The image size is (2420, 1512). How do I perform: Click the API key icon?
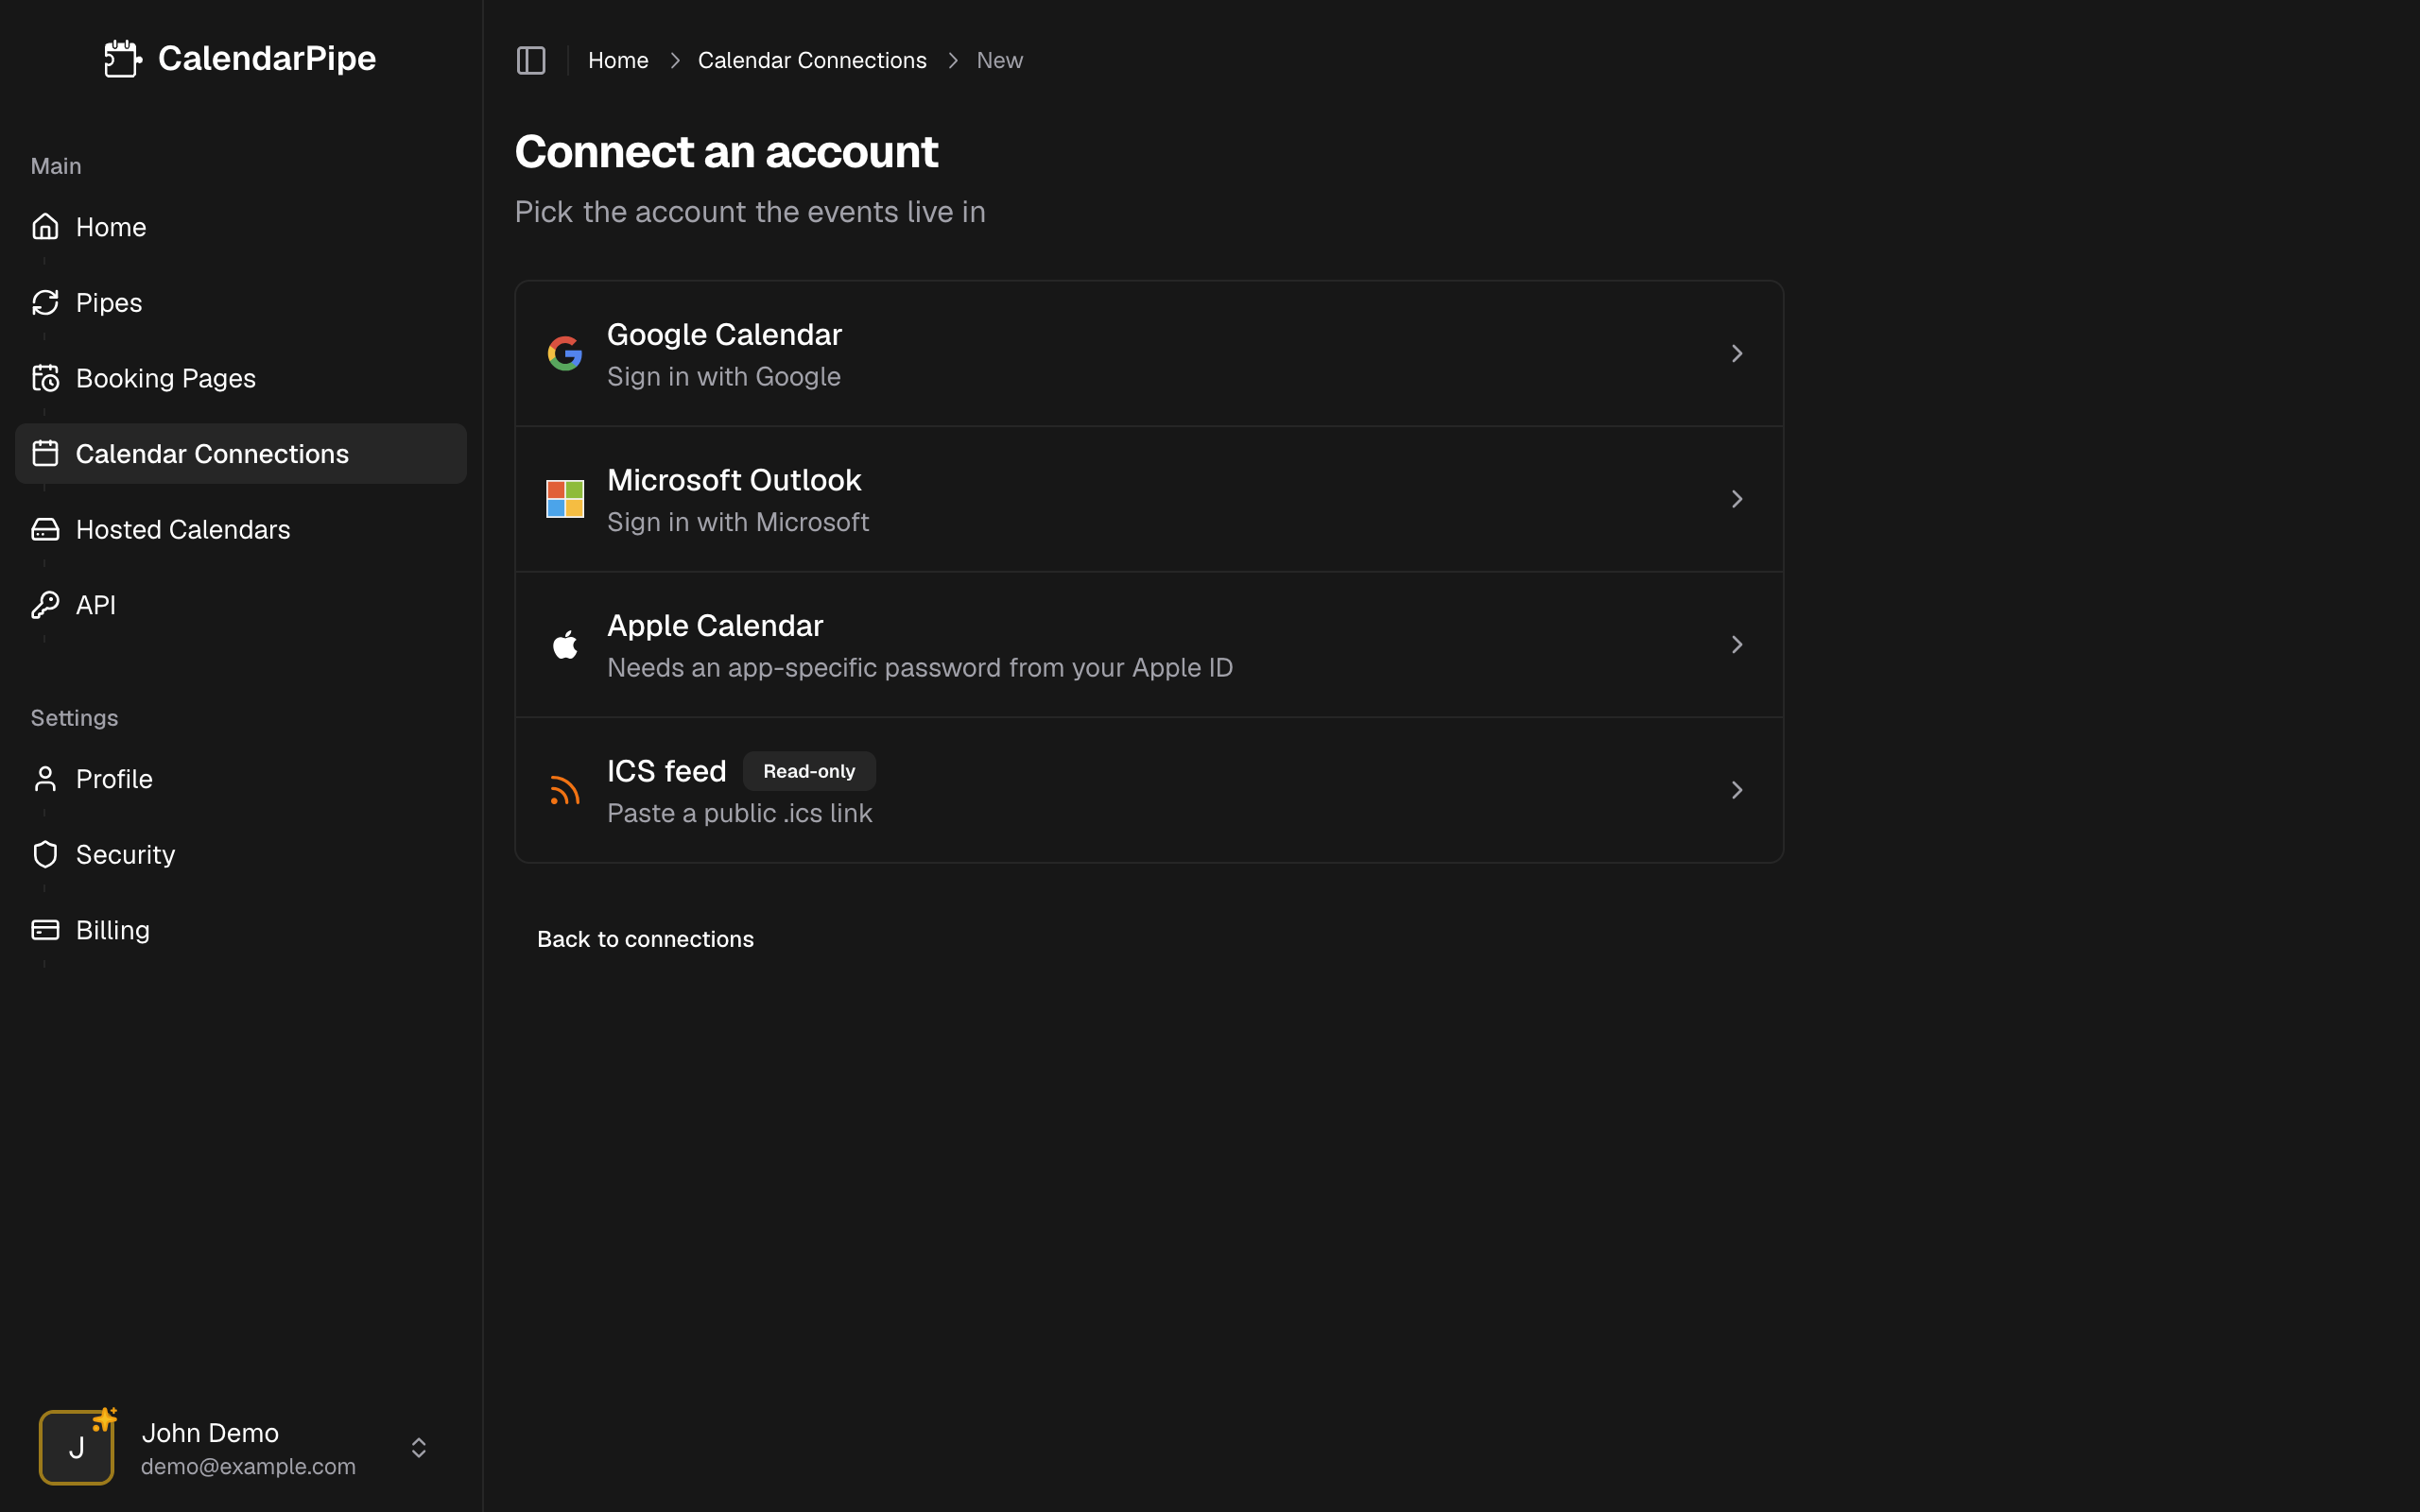pyautogui.click(x=45, y=605)
